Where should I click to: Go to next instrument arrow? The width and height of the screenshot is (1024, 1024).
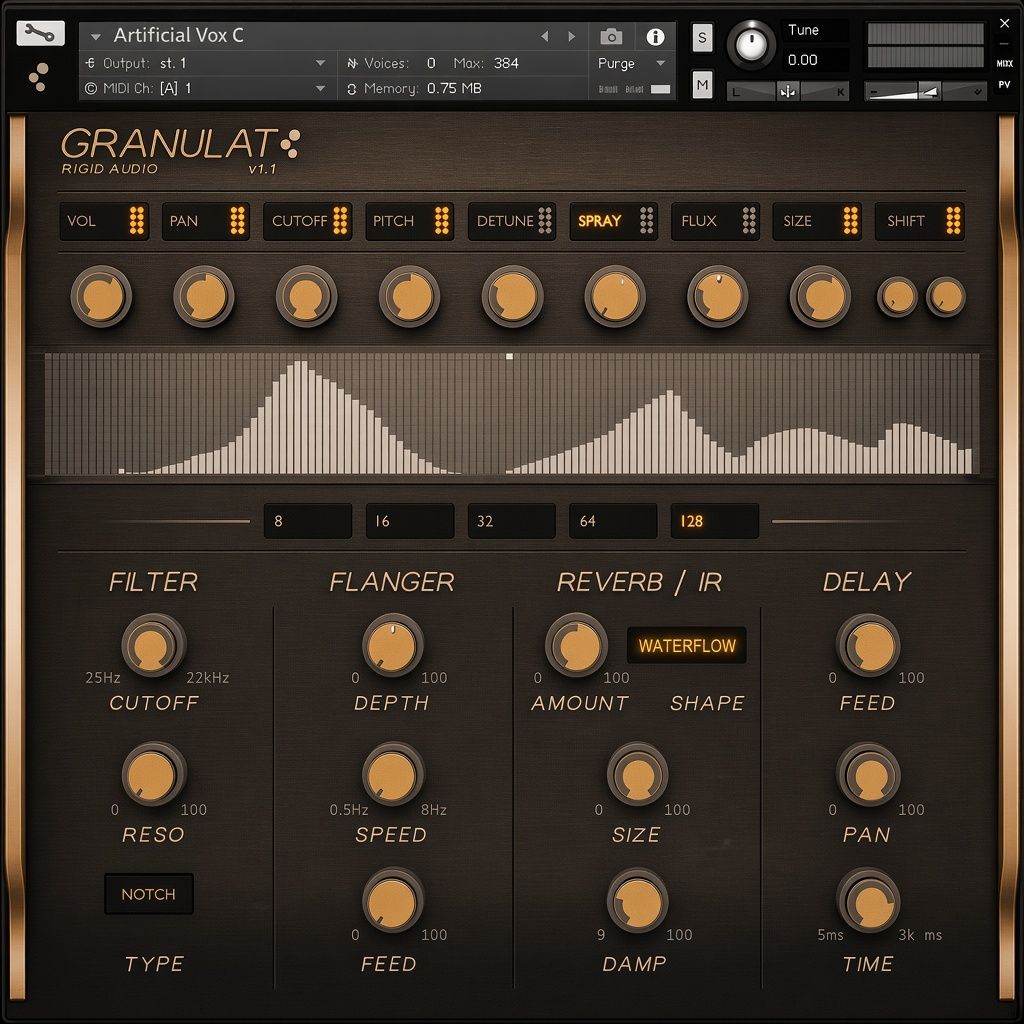572,37
